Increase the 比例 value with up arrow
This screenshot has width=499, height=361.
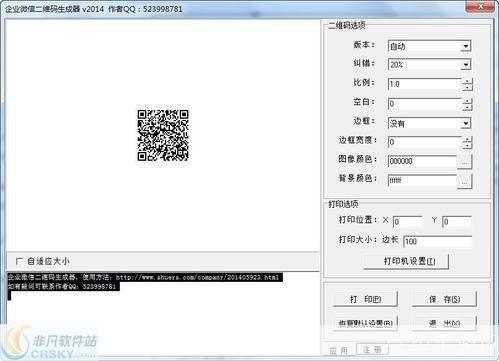click(468, 81)
